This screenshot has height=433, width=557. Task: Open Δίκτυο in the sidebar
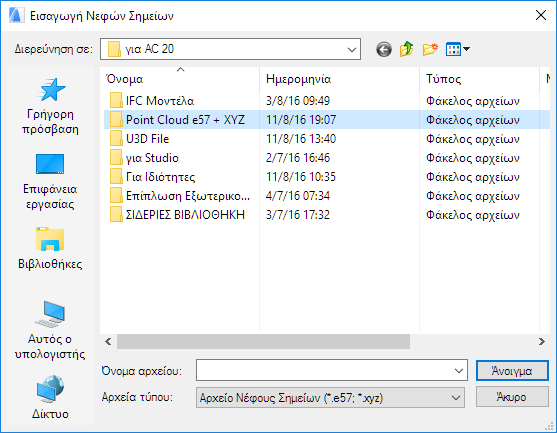tap(50, 397)
